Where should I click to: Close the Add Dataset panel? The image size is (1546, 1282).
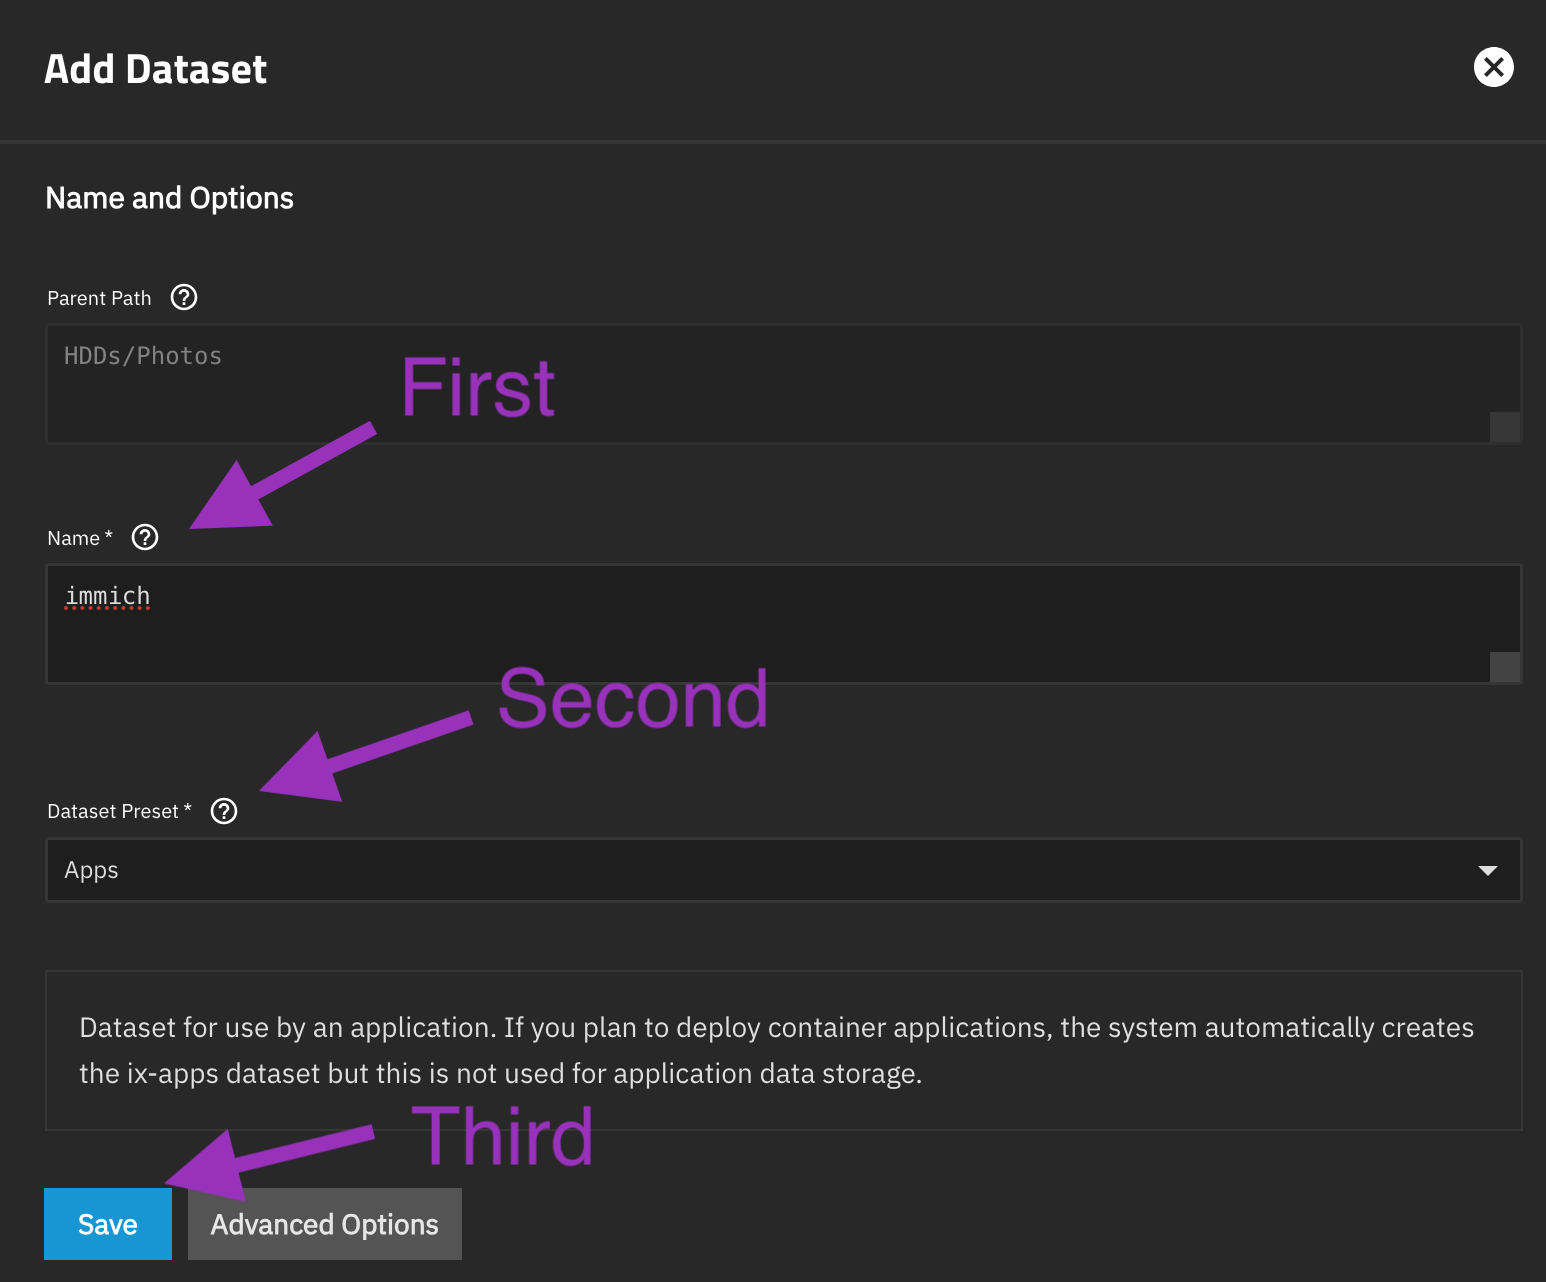(x=1493, y=67)
